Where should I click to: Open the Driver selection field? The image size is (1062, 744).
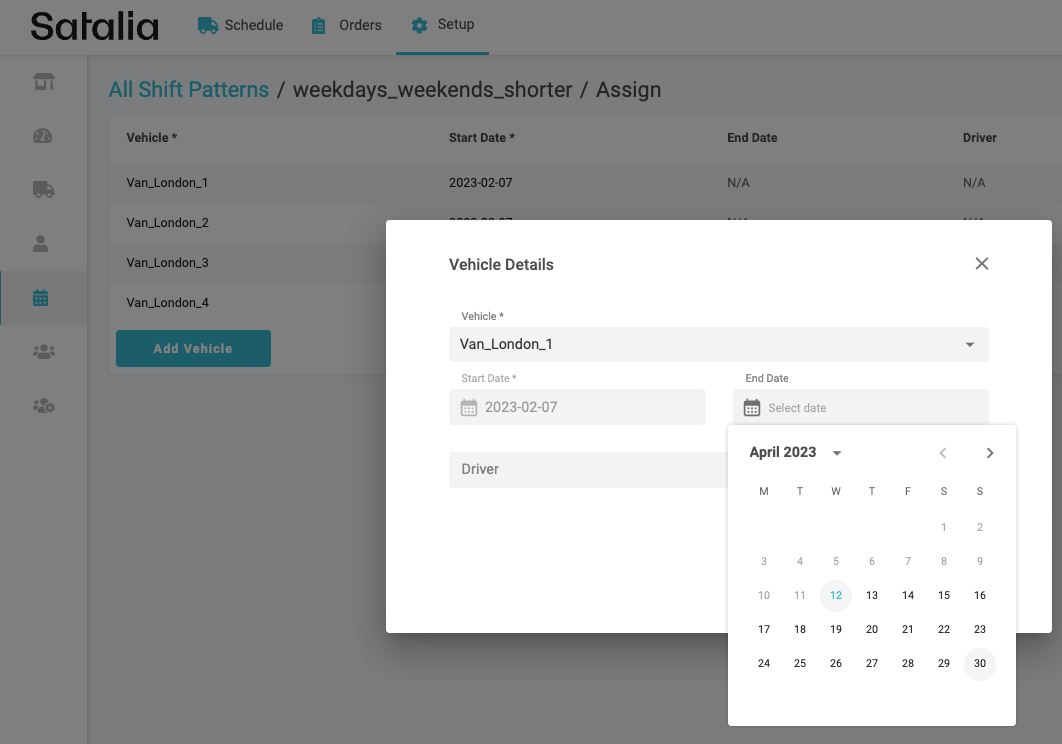tap(590, 469)
